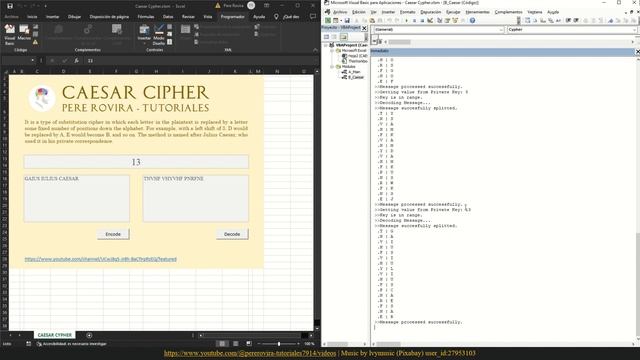Viewport: 640px width, 360px height.
Task: Open the comments icon in Excel ribbon
Action: (313, 17)
